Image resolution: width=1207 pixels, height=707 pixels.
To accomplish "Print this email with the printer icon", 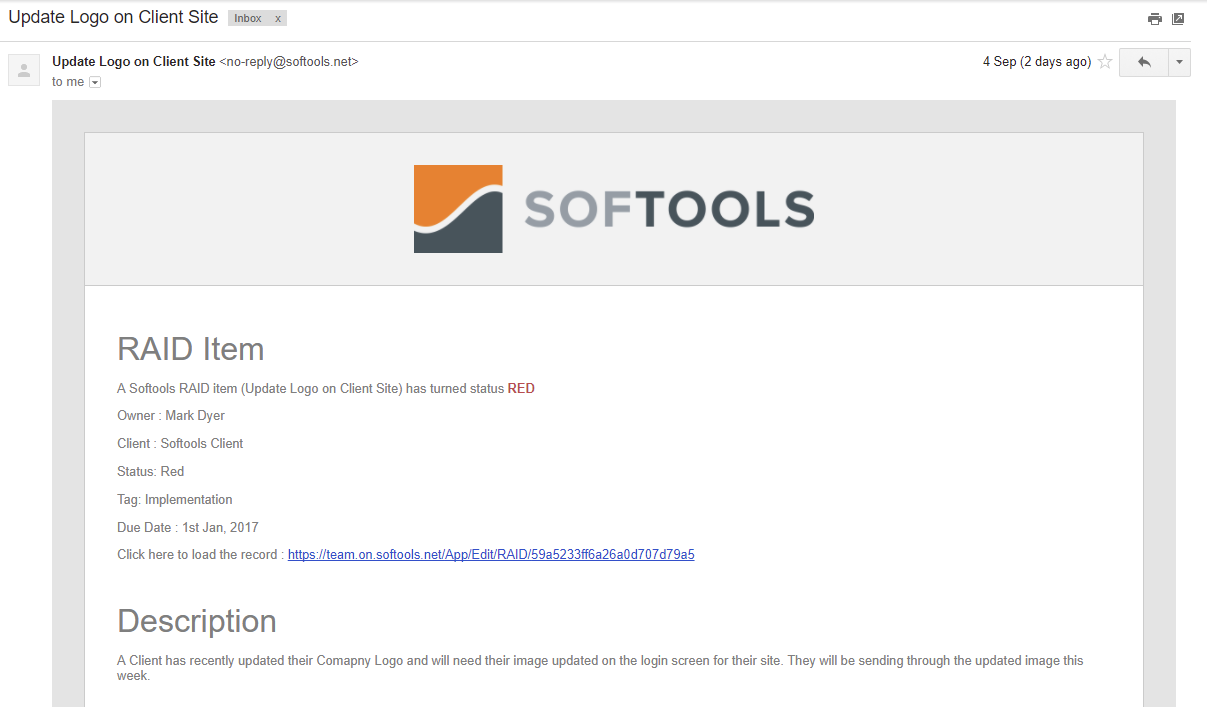I will [1155, 19].
